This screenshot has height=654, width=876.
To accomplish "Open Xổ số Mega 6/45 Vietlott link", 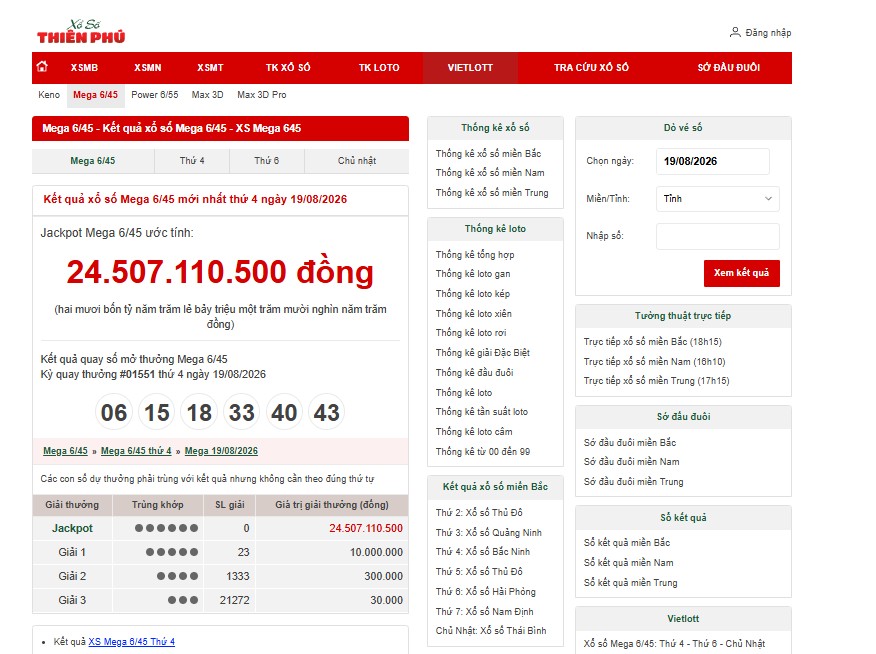I will click(674, 644).
